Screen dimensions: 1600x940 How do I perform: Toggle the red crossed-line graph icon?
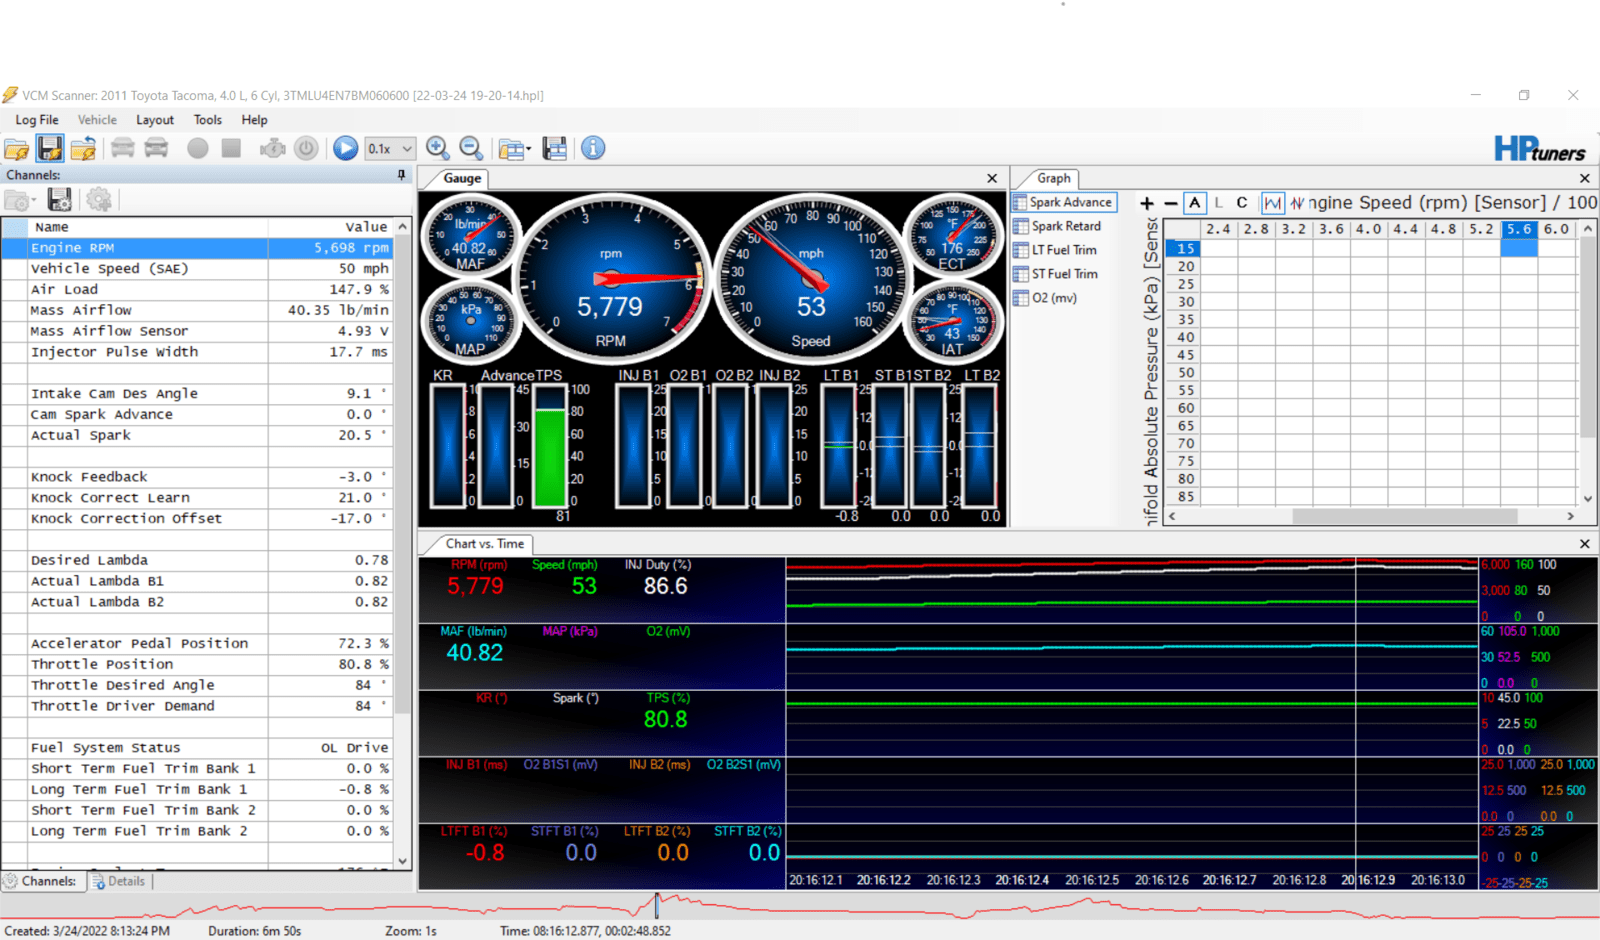(1297, 203)
